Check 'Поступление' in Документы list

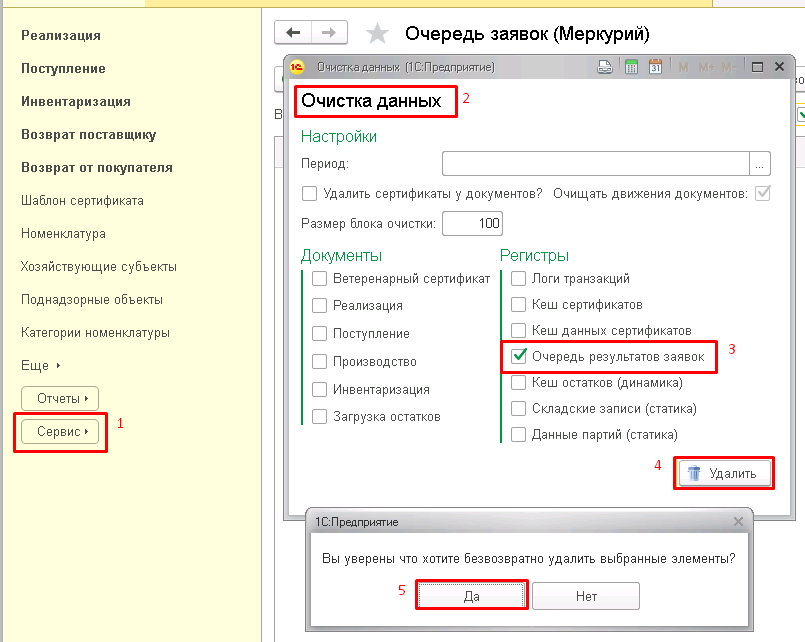[x=319, y=334]
